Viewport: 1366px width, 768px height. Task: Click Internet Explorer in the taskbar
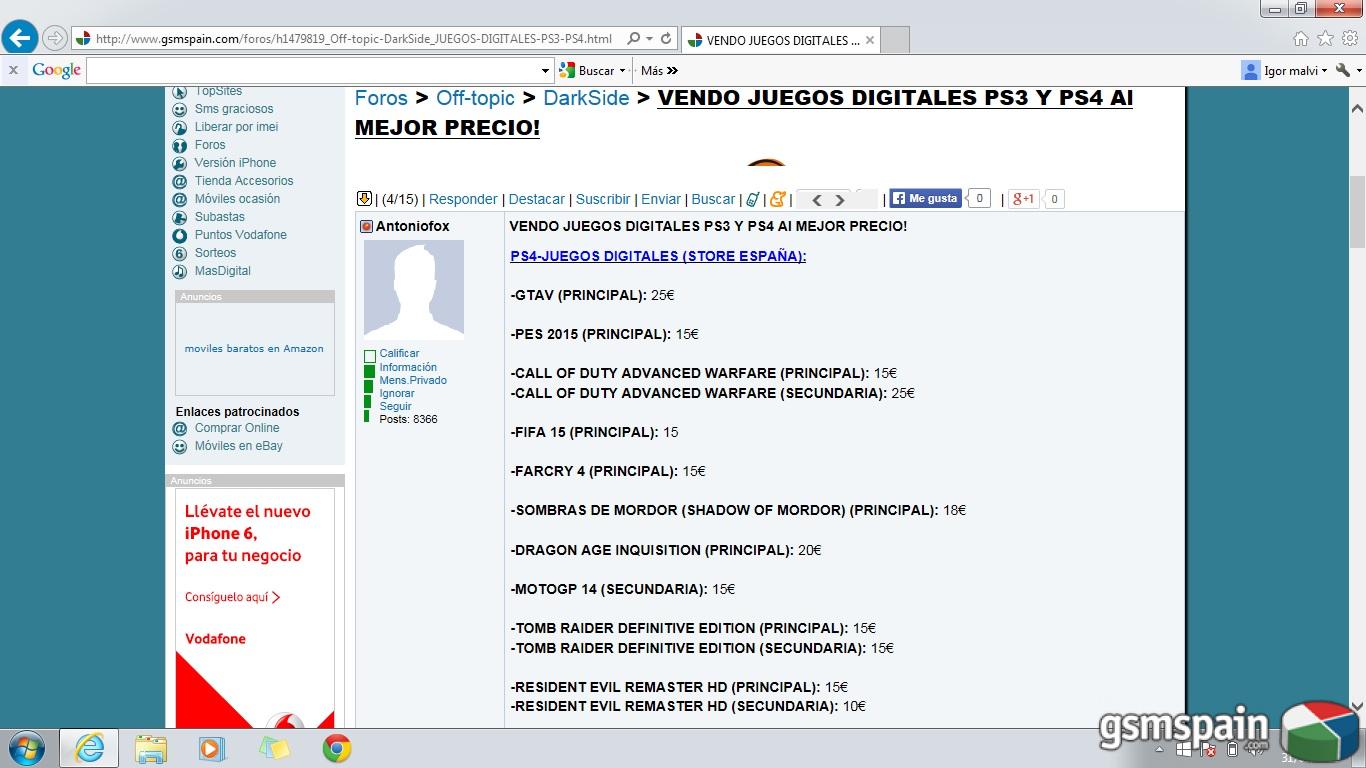click(89, 748)
